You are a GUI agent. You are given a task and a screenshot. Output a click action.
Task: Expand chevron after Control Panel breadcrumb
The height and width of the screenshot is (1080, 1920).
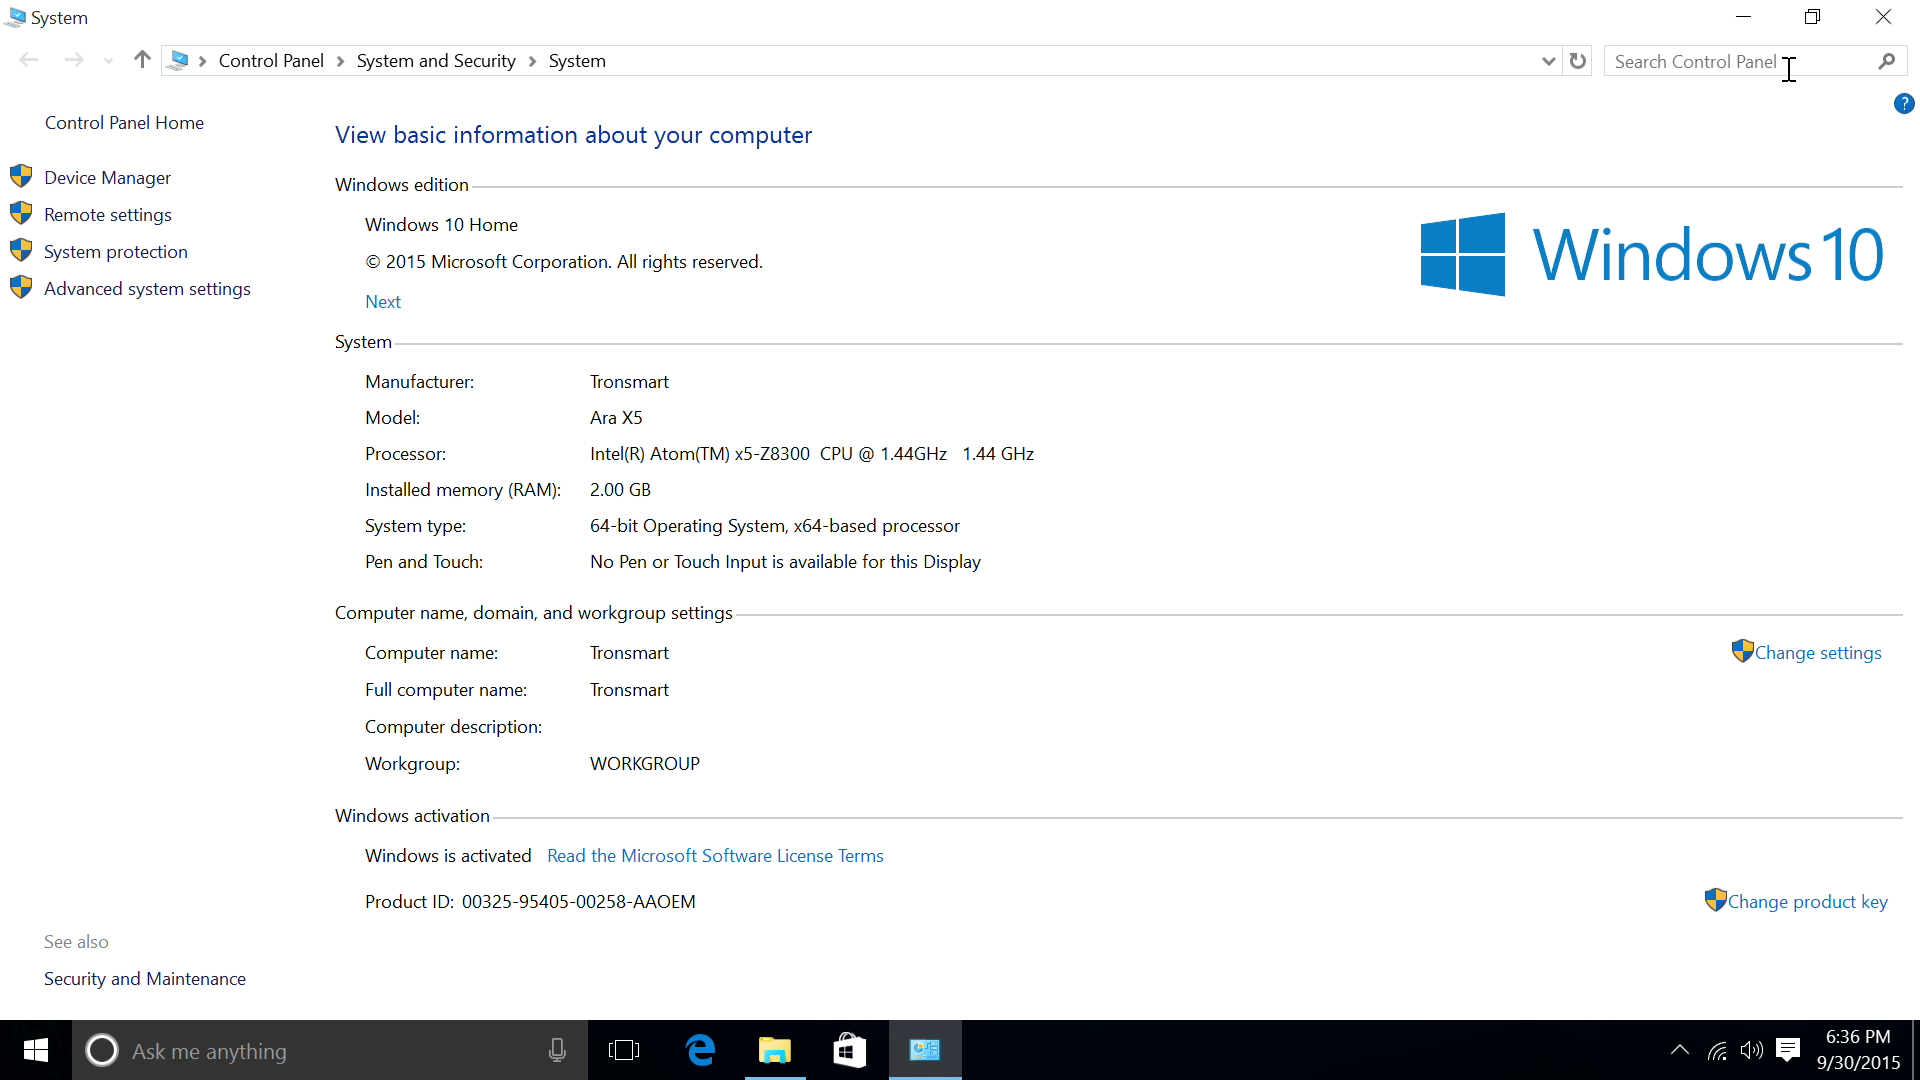click(340, 61)
